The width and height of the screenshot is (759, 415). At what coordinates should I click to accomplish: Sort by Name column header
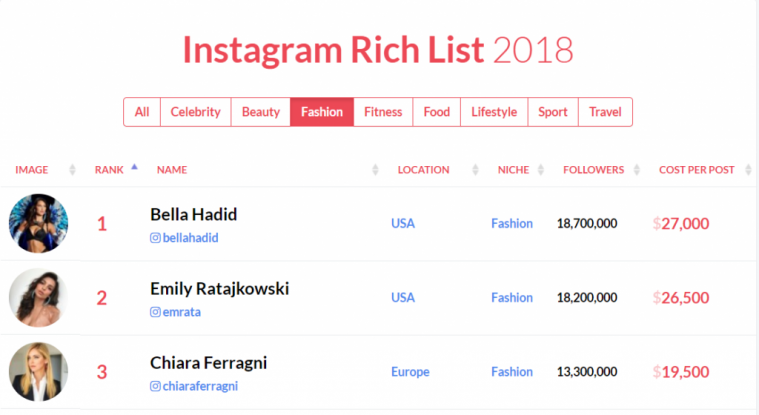pos(172,170)
